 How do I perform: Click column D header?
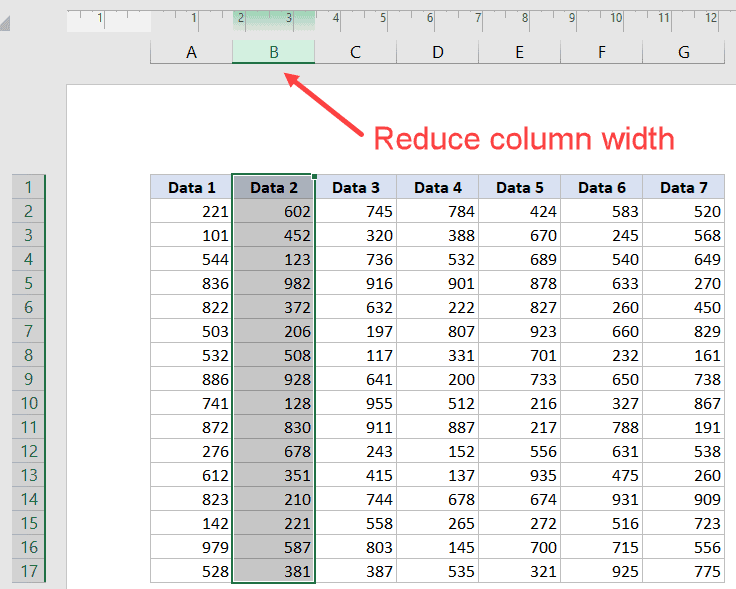point(437,52)
